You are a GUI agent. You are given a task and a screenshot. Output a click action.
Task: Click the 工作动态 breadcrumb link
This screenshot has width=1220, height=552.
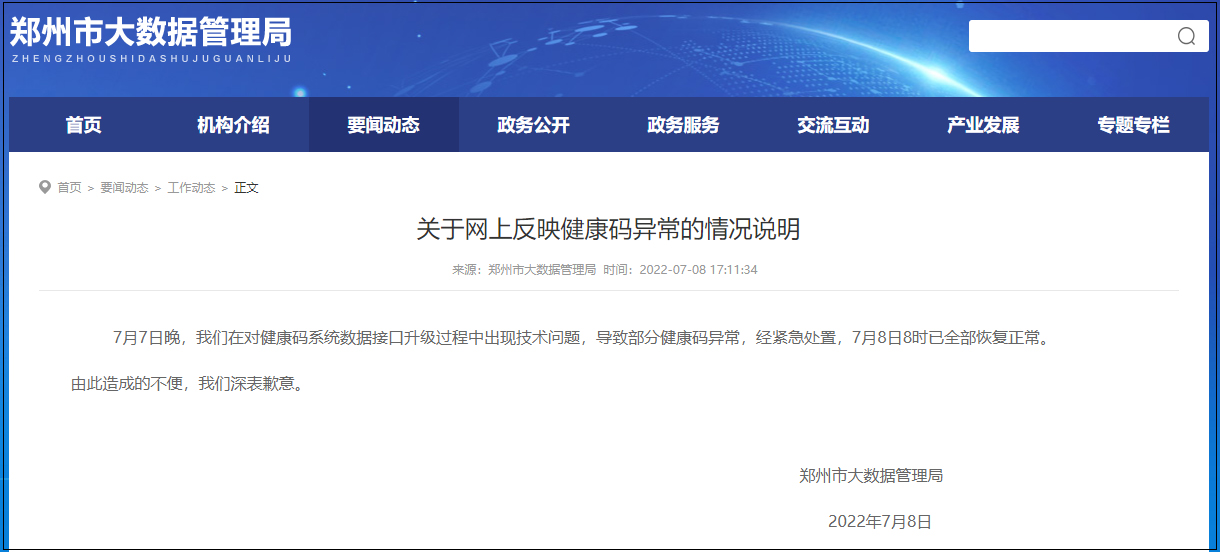tap(191, 188)
